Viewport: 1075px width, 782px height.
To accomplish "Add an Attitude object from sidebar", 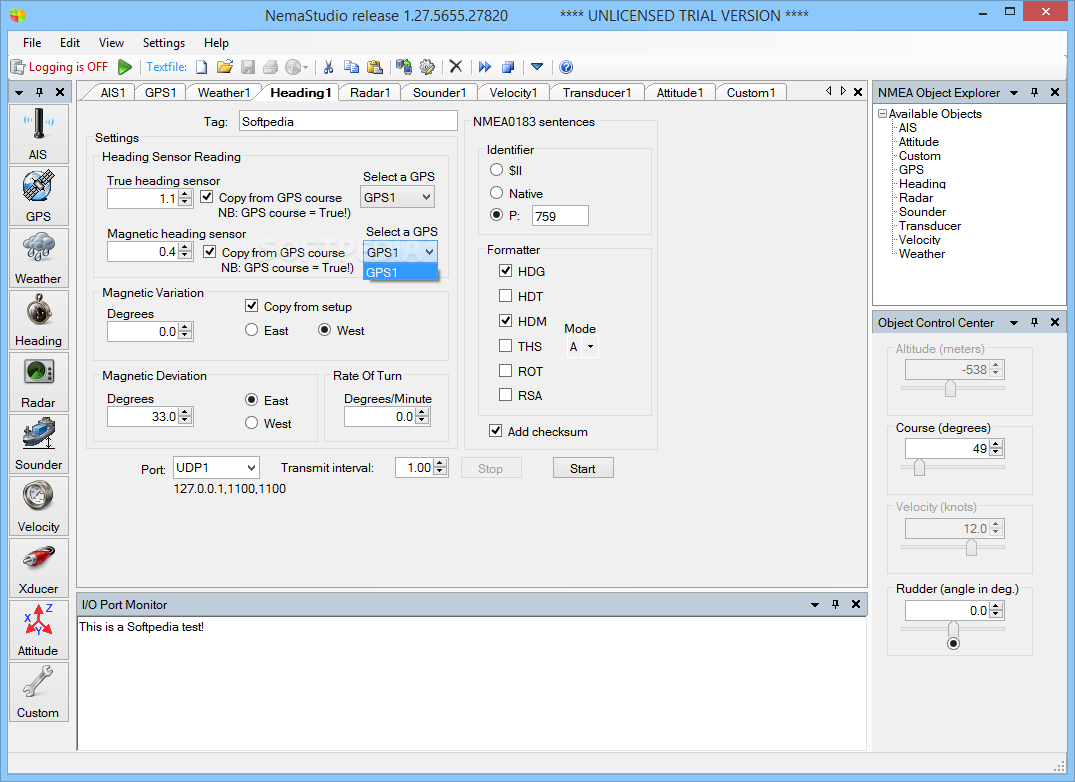I will coord(38,630).
